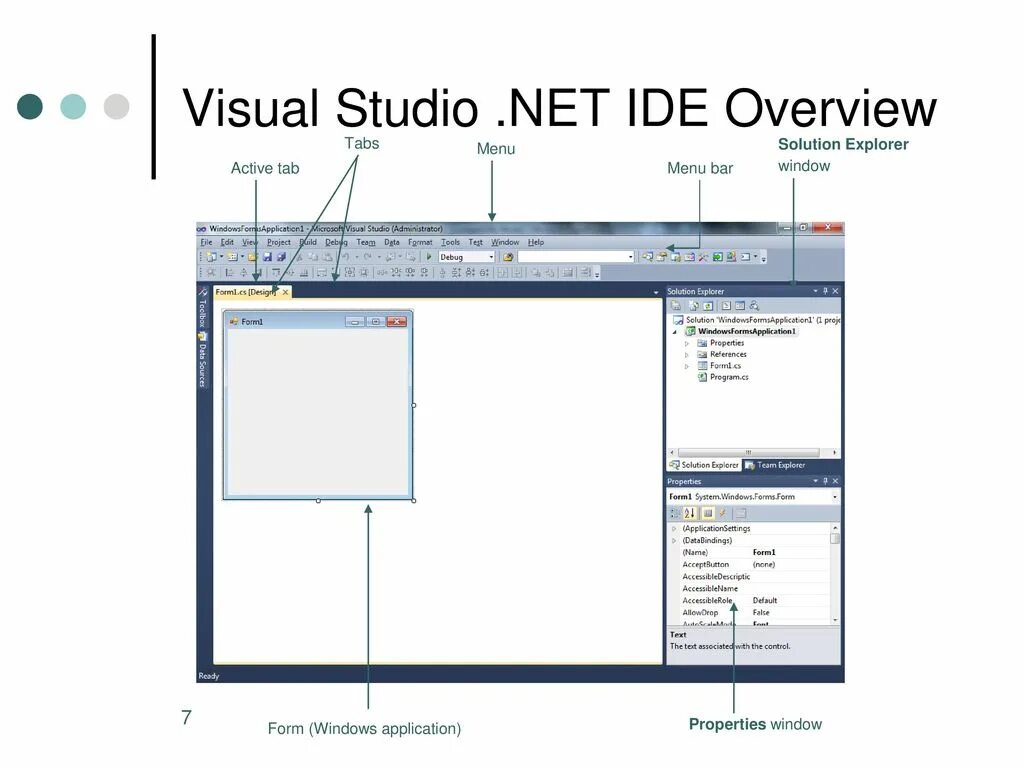
Task: Click the Find in Files icon
Action: pos(508,257)
